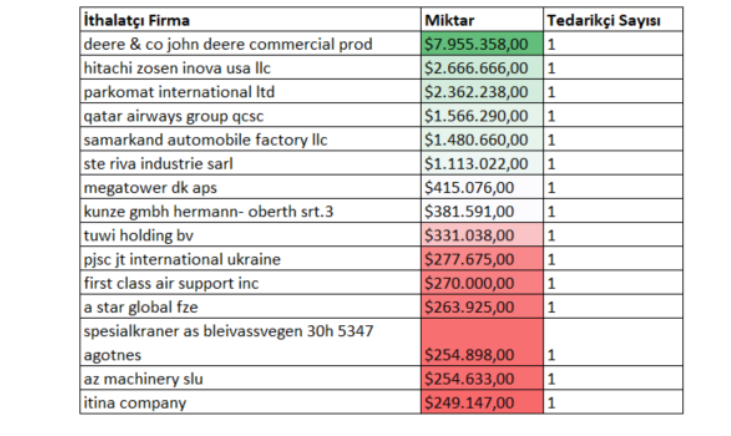Click the megatower dk aps cell
Viewport: 731px width, 436px height.
(x=248, y=187)
